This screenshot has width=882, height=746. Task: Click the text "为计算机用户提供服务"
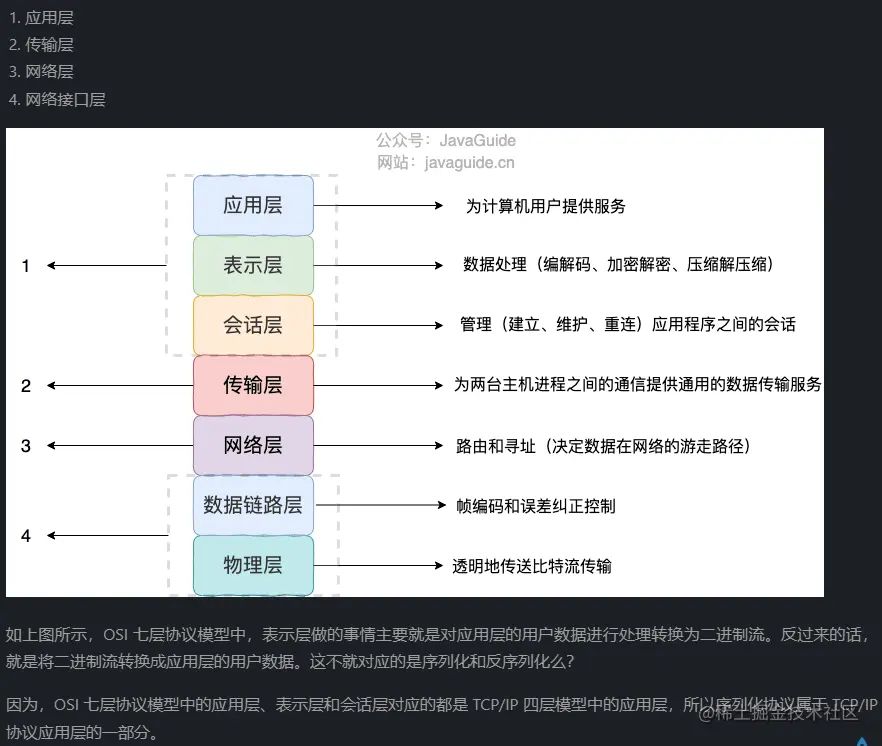click(x=546, y=206)
